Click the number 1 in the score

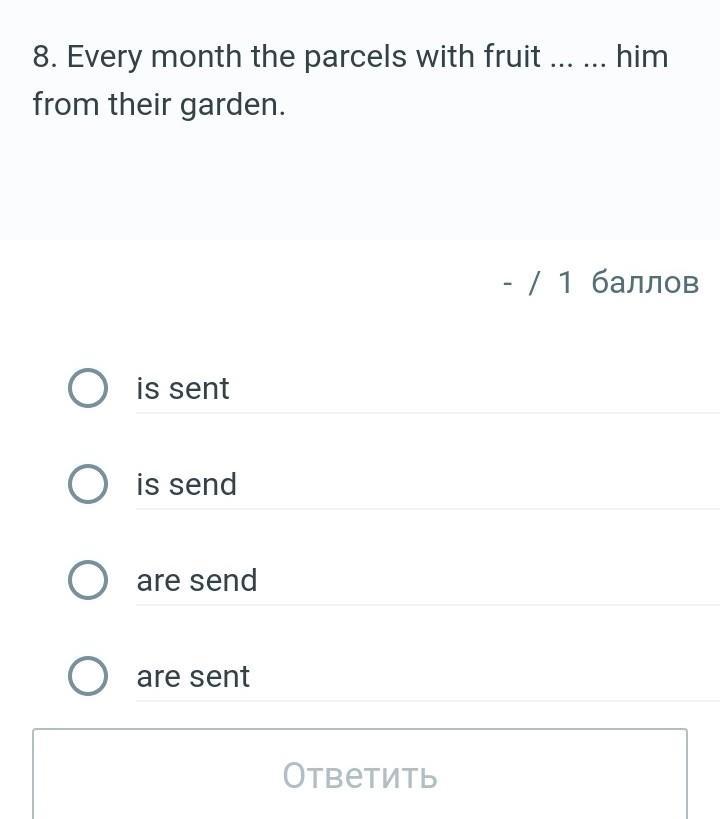pos(565,282)
